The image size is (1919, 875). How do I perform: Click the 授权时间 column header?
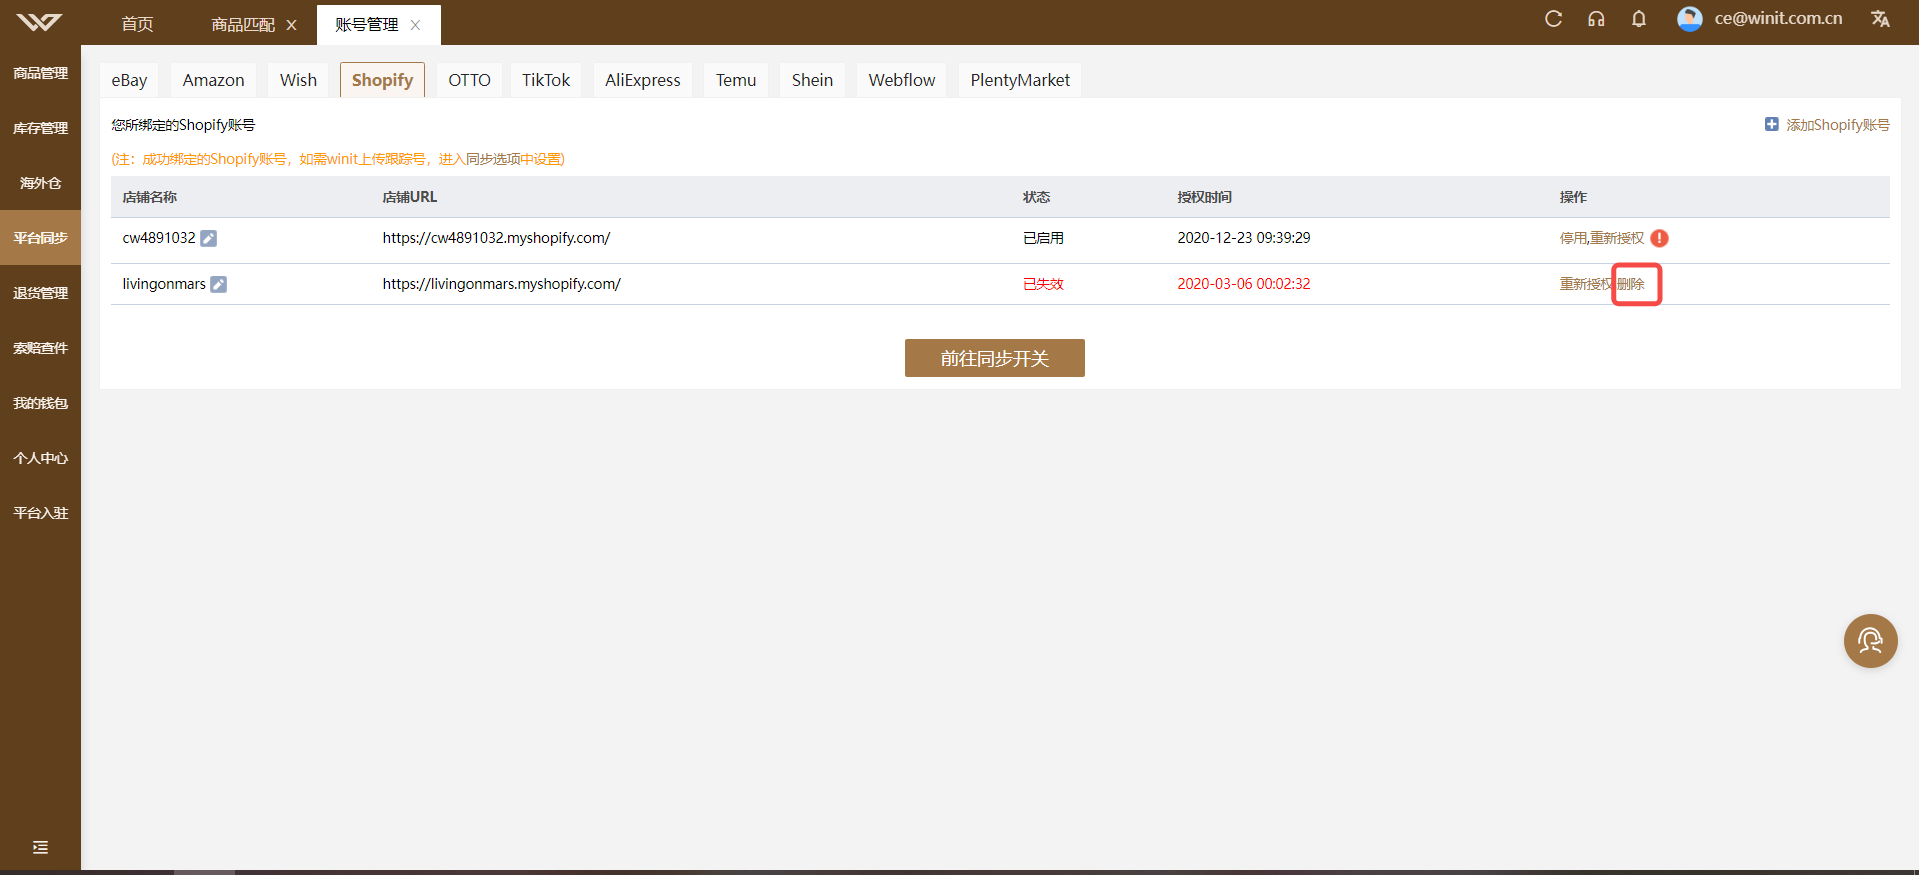pos(1205,197)
